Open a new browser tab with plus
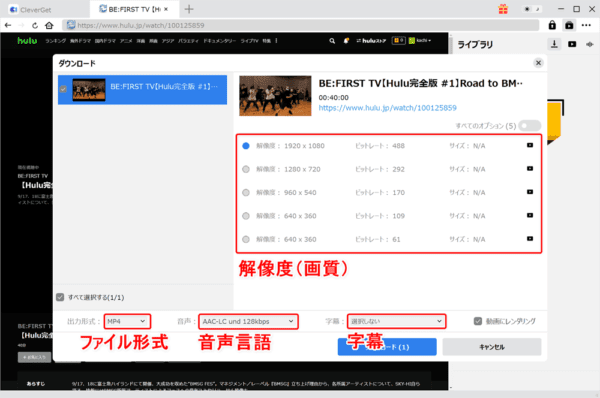This screenshot has height=398, width=600. coord(189,9)
